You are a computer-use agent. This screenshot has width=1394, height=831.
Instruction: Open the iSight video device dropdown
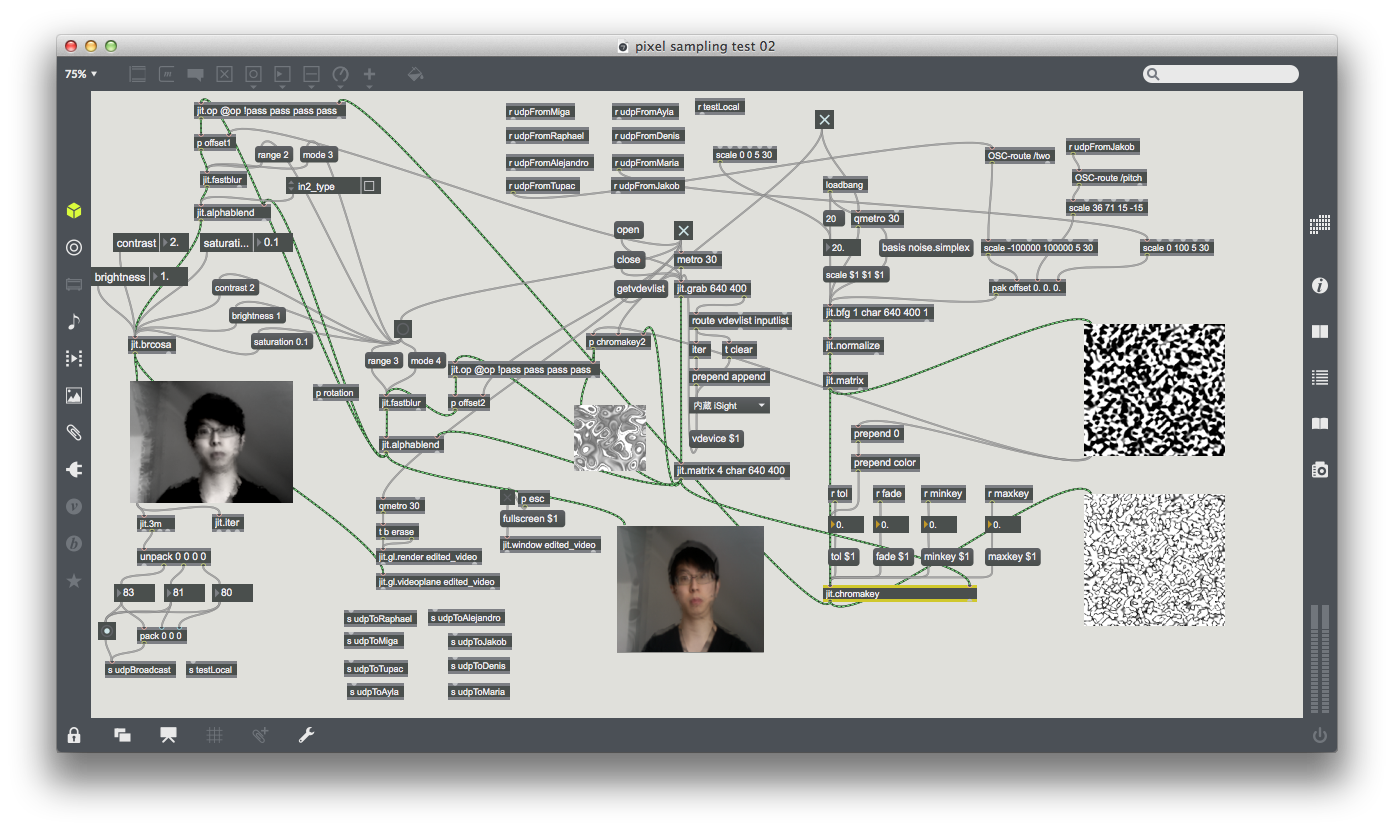click(730, 405)
